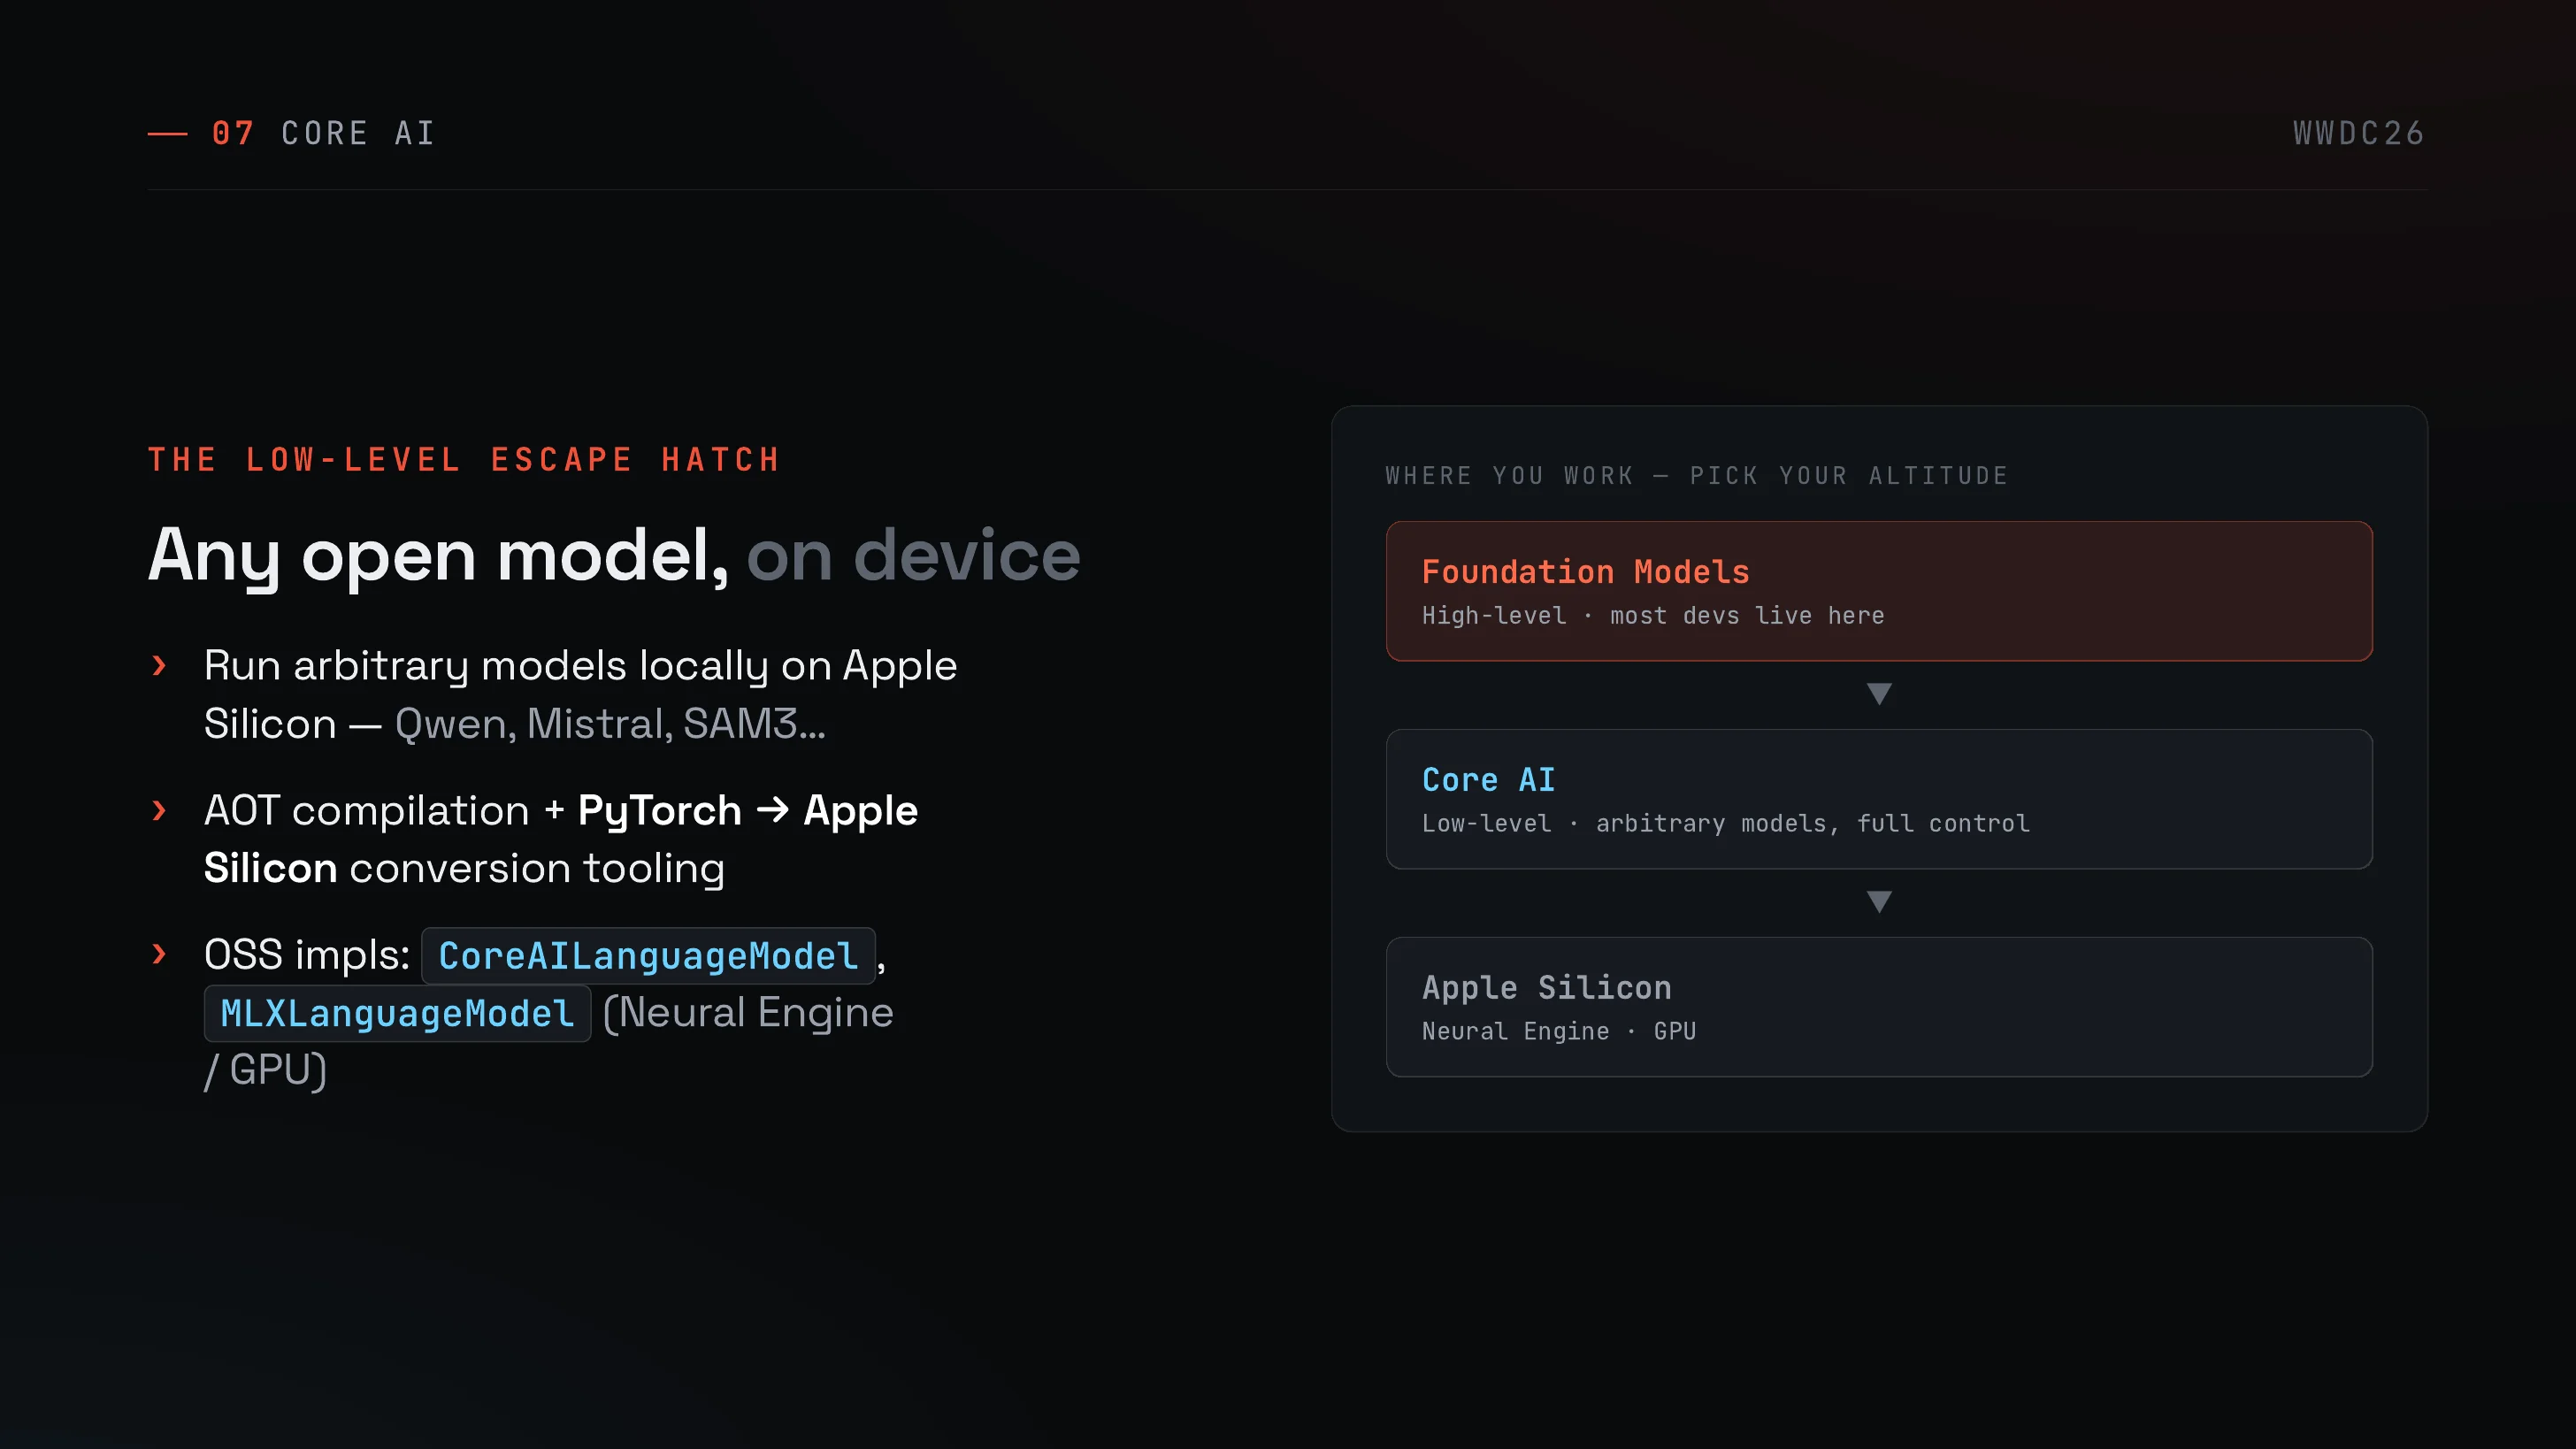Click the Apple Silicon card
This screenshot has width=2576, height=1449.
tap(1879, 1007)
